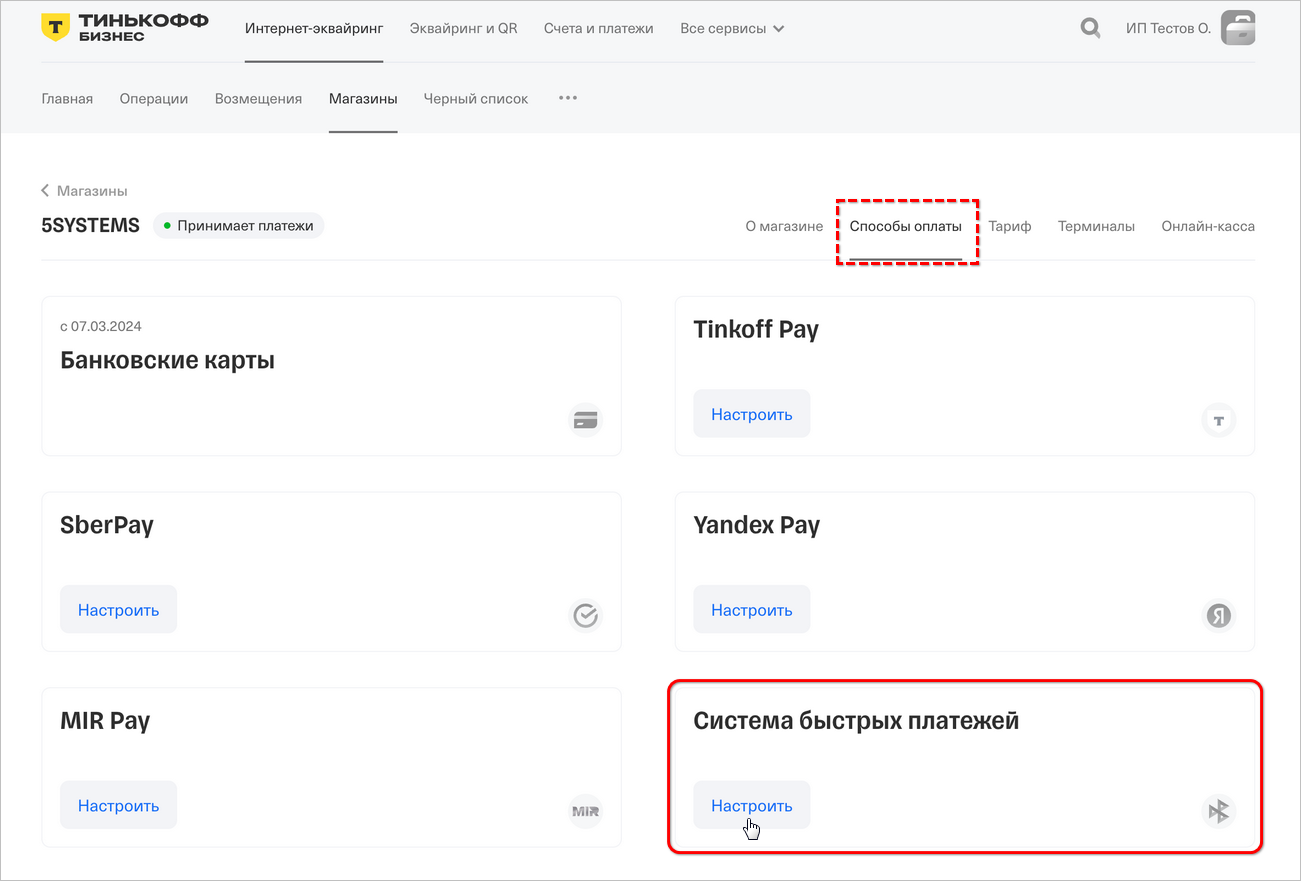Click the MIR Pay card title
Screen dimensions: 1301x881
[105, 720]
